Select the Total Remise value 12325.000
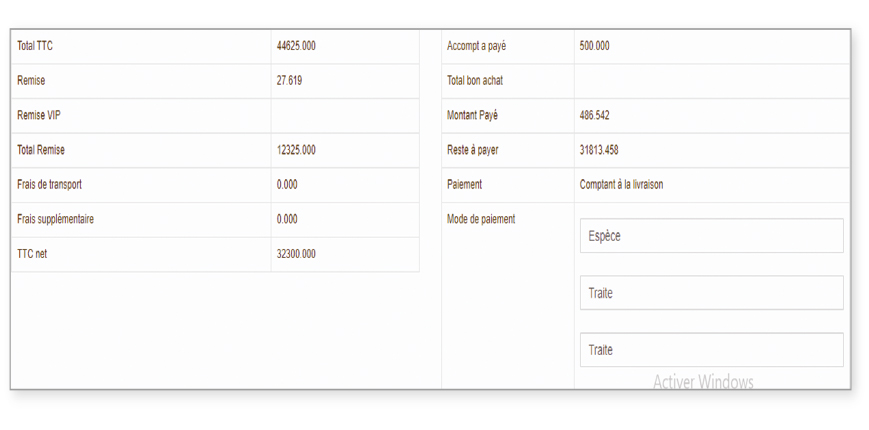Image resolution: width=869 pixels, height=430 pixels. pyautogui.click(x=296, y=150)
